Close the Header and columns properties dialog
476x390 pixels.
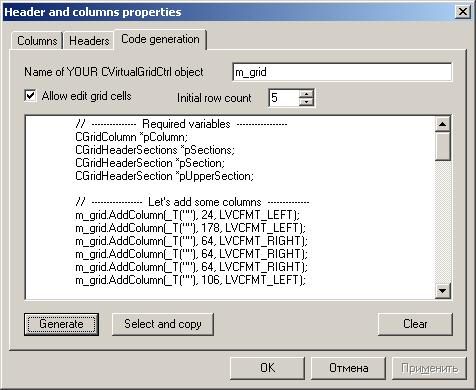pos(463,12)
